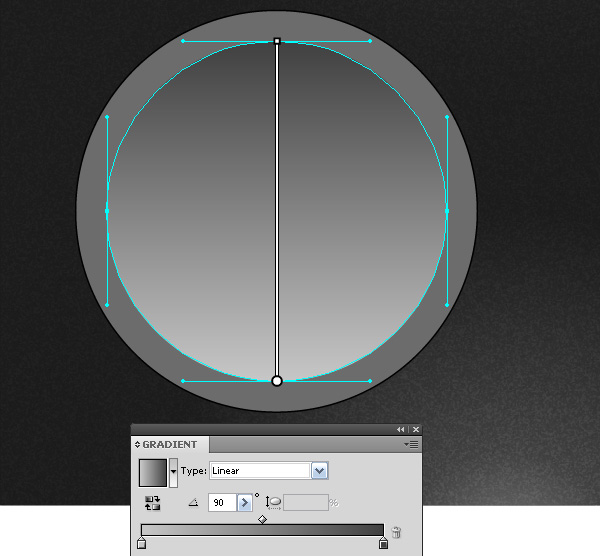Click the Linear type text field
The image size is (600, 556).
260,471
